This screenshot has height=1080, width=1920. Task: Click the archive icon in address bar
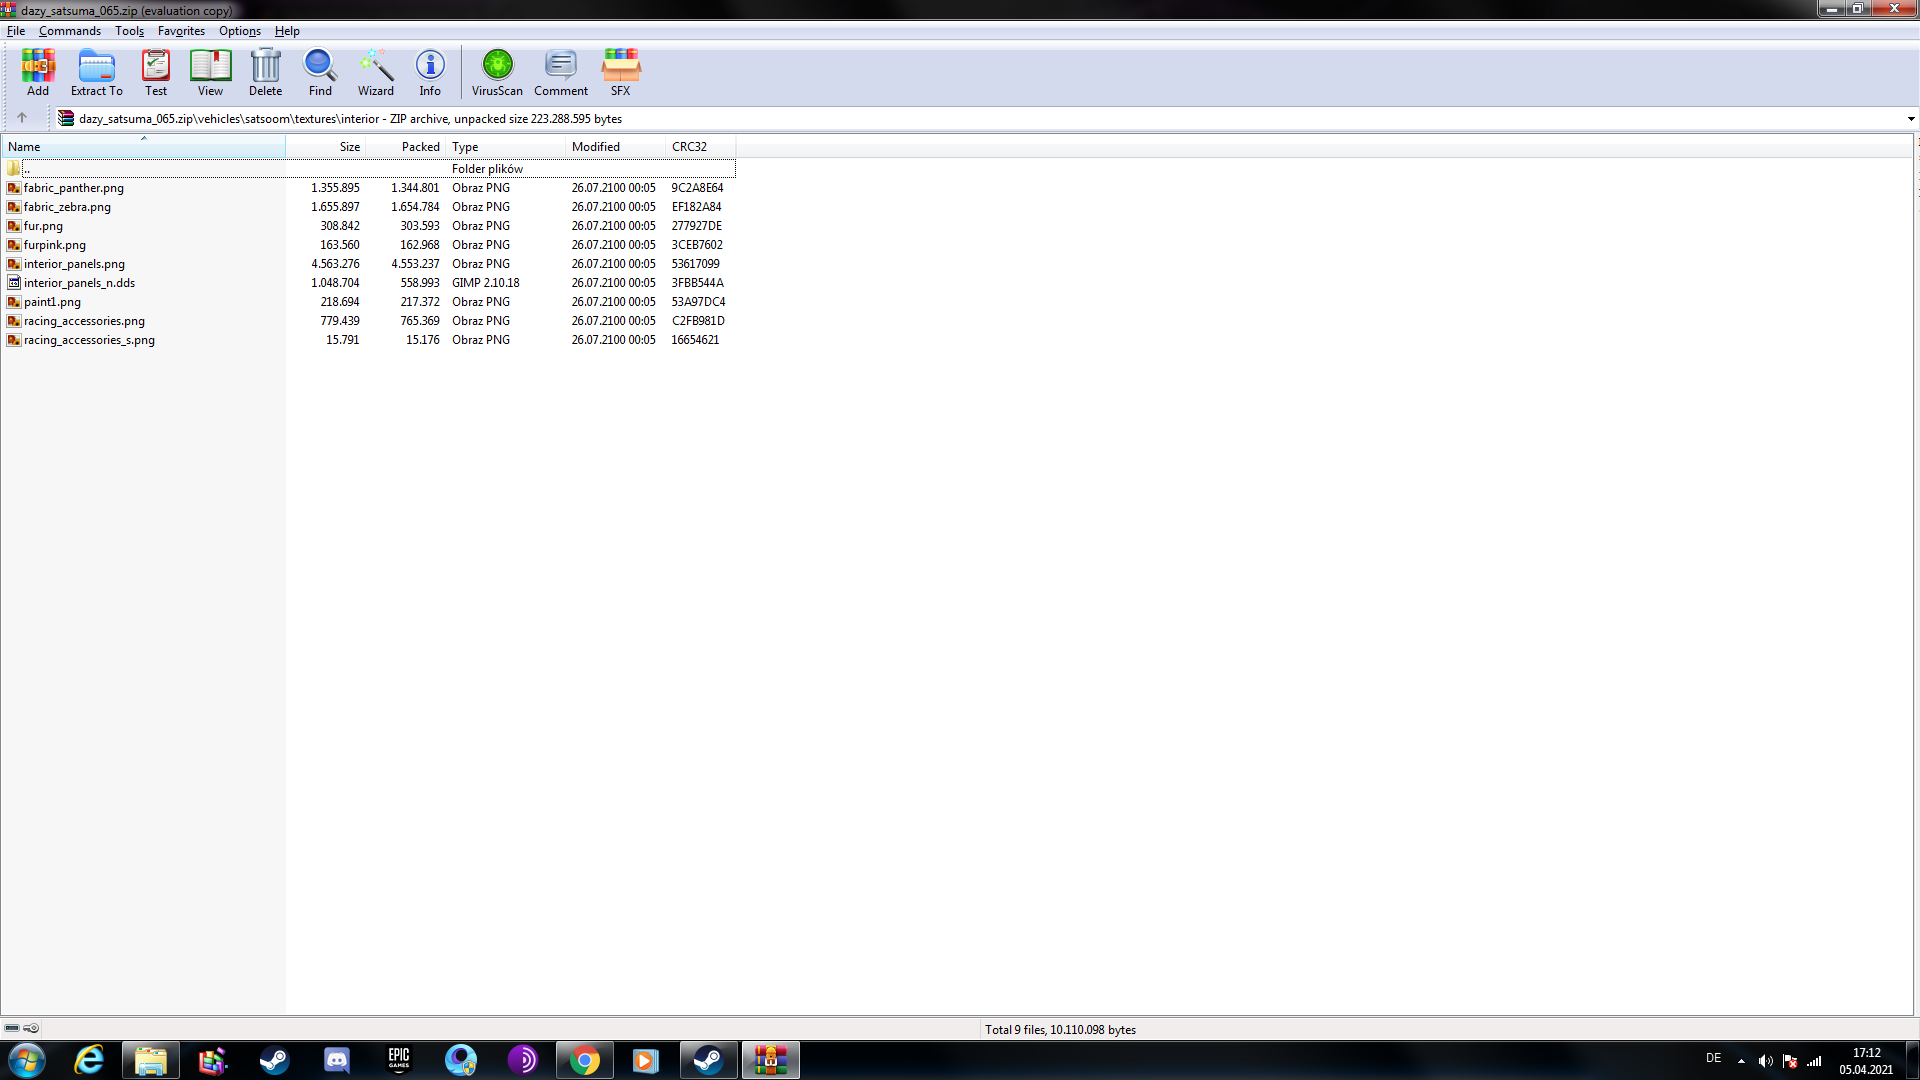[x=66, y=118]
